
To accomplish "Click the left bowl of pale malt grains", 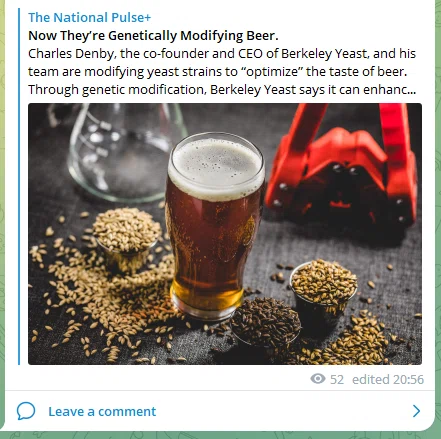I will point(127,237).
